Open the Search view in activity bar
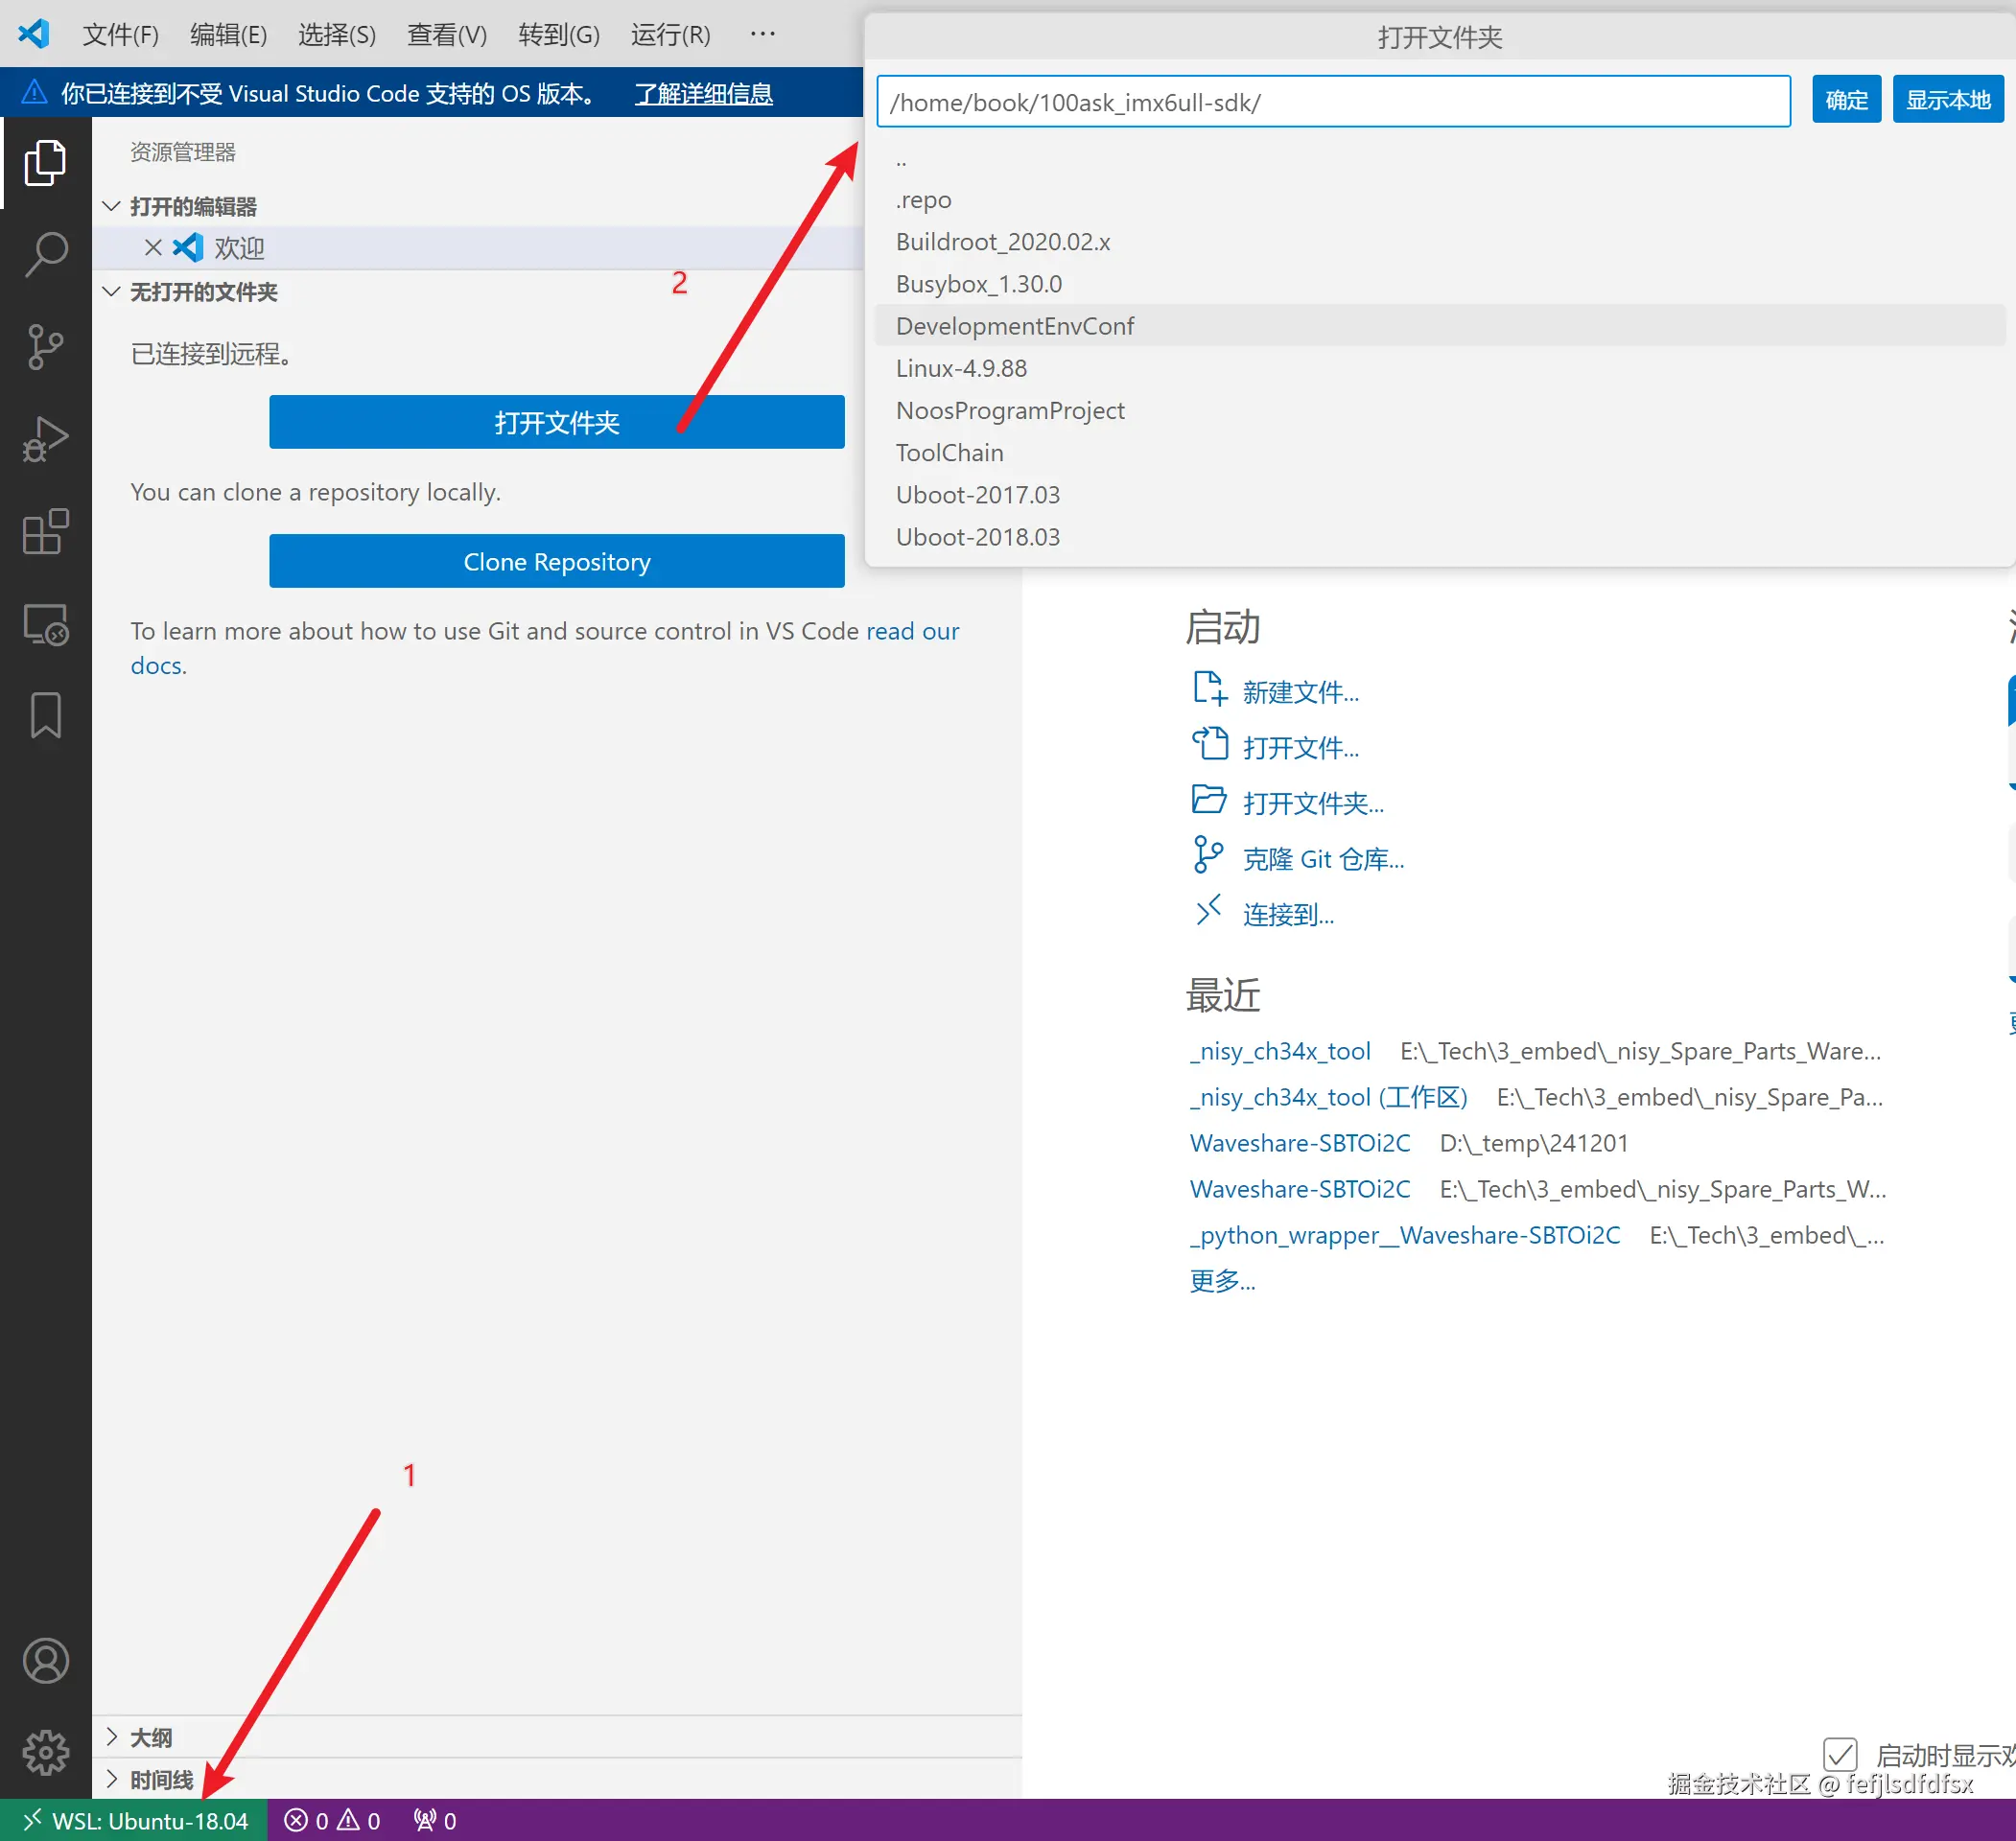 pyautogui.click(x=45, y=254)
